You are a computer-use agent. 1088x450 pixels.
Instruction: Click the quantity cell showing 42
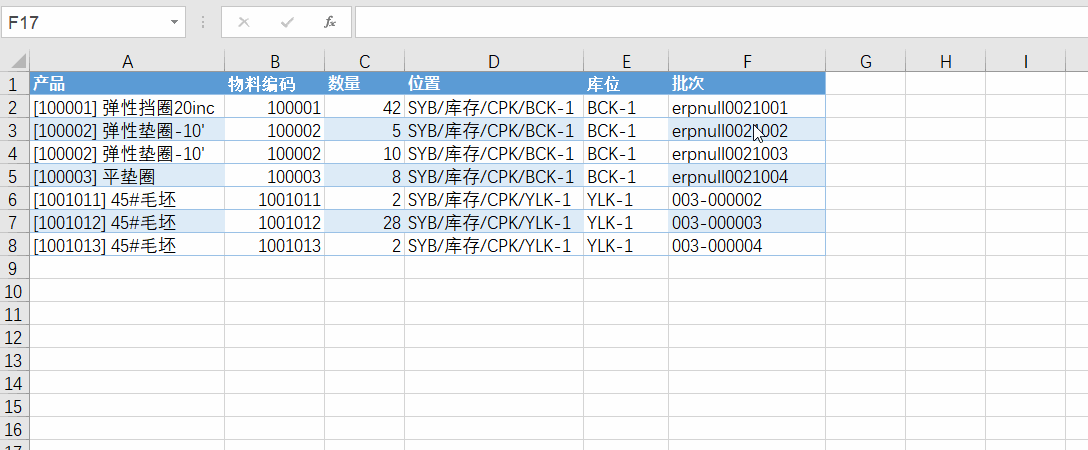[364, 107]
